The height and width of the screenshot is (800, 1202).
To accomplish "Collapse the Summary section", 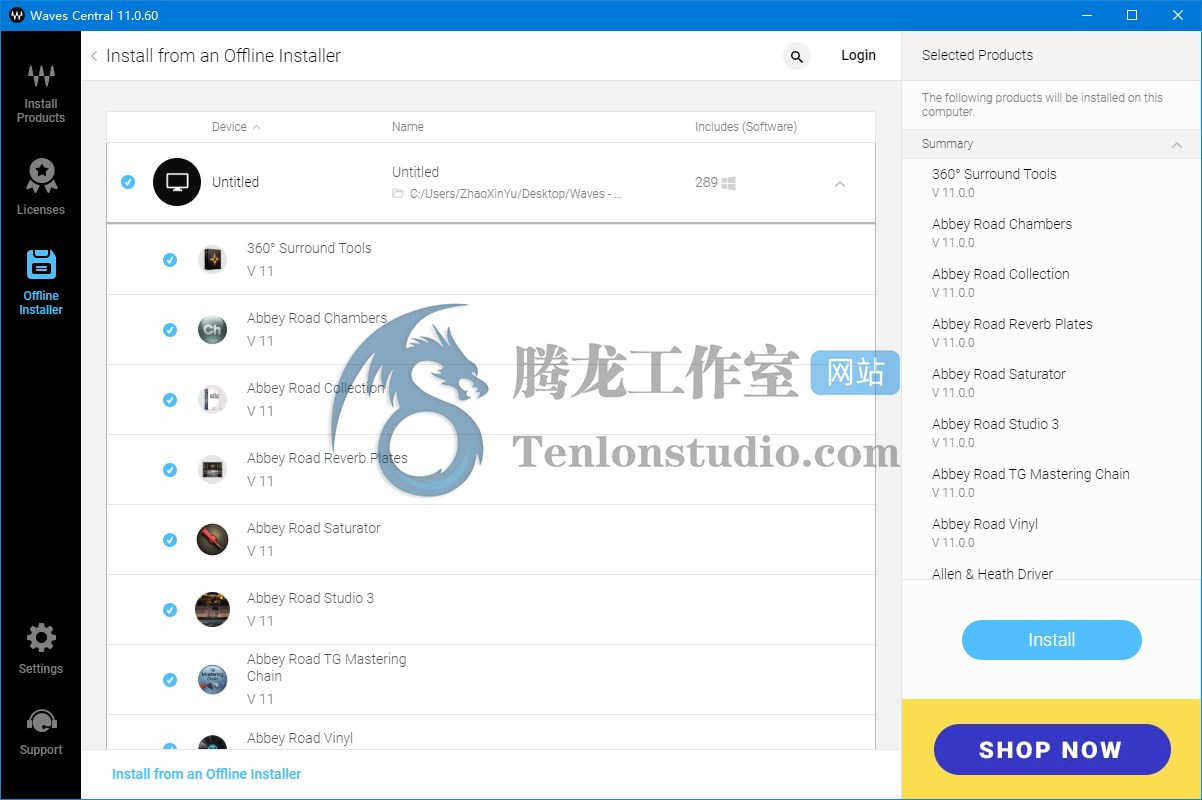I will pos(1177,145).
